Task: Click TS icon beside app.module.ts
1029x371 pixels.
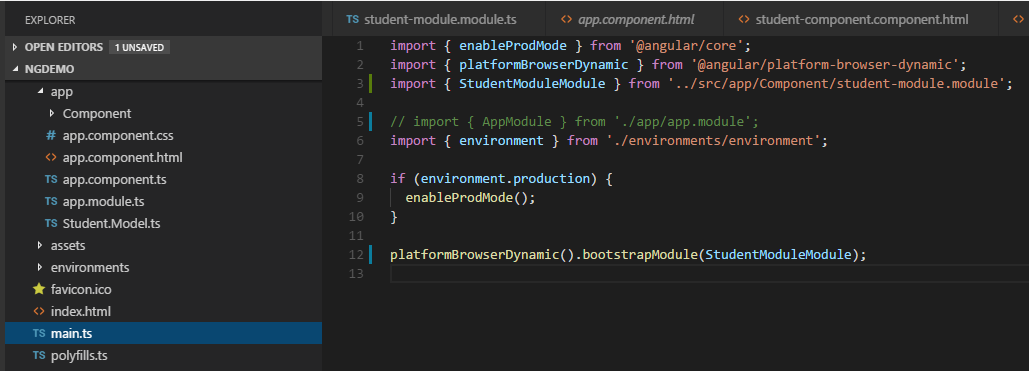Action: (x=51, y=201)
